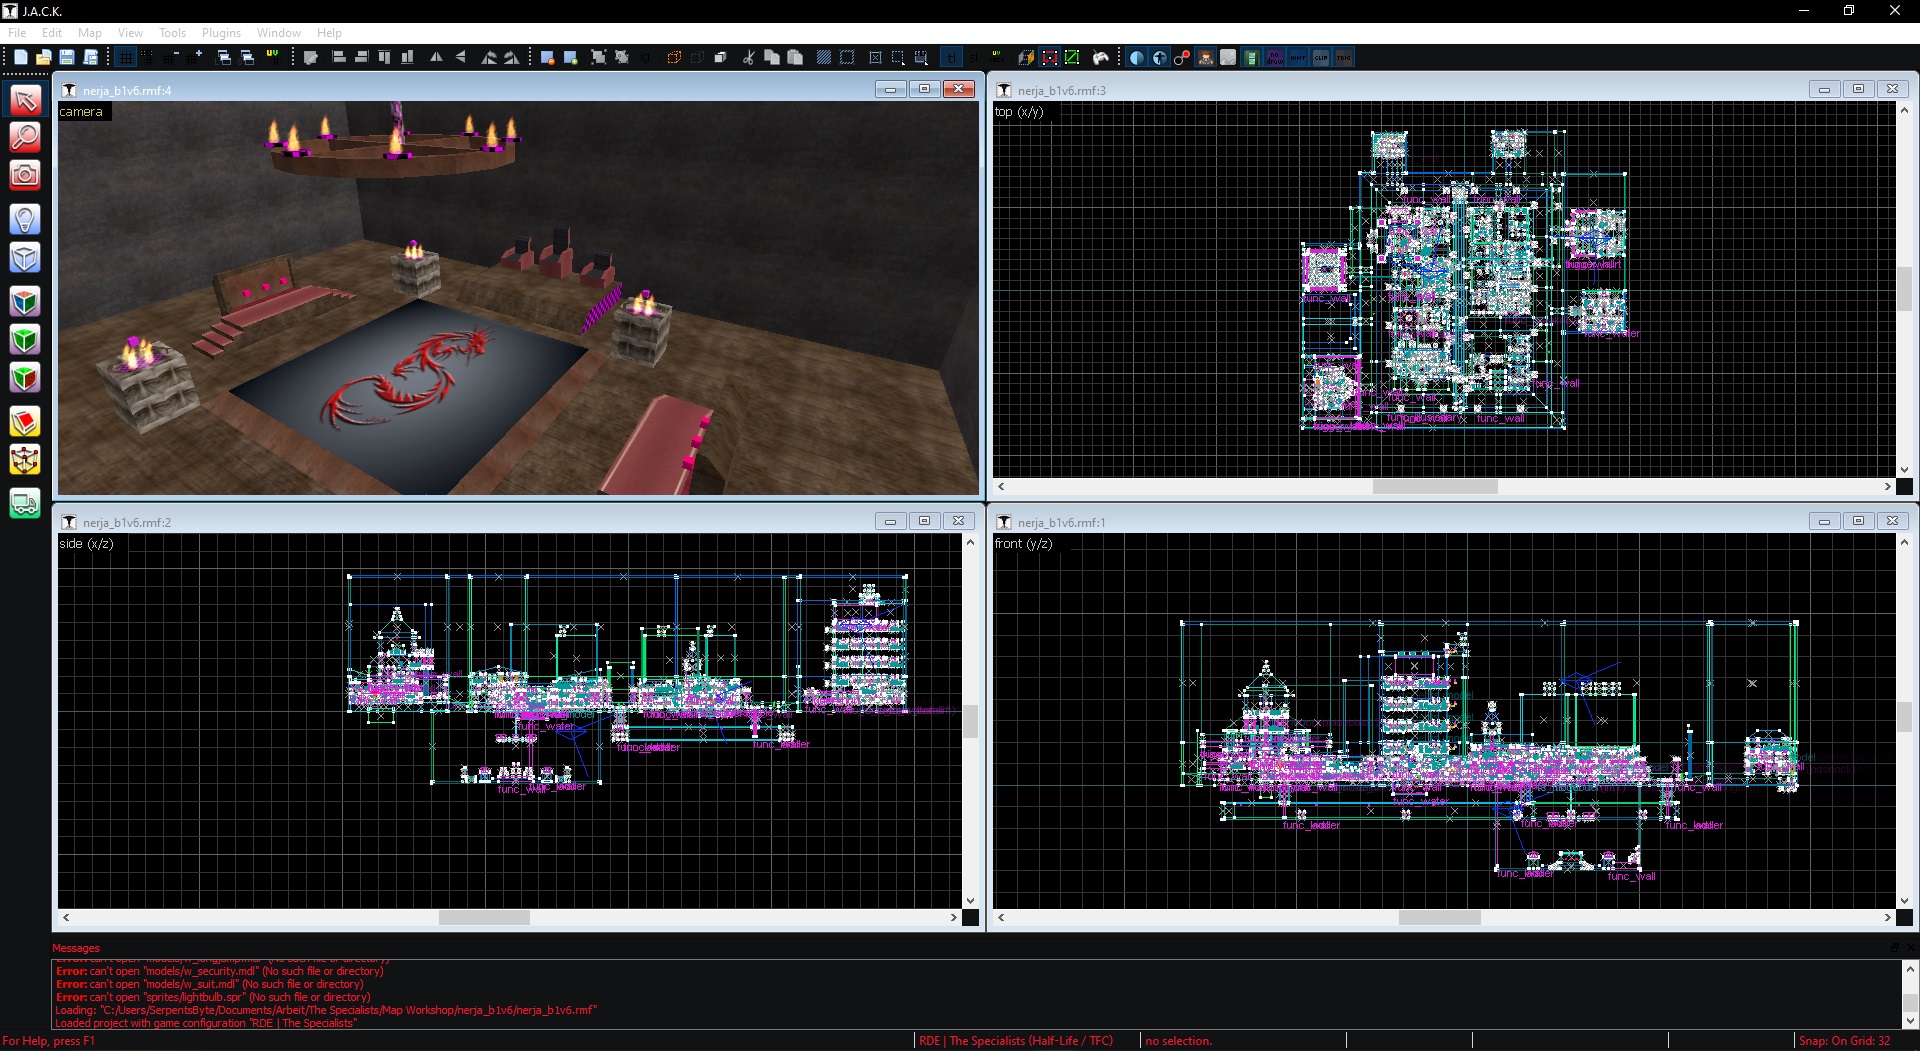Select the Camera tool
Image resolution: width=1920 pixels, height=1051 pixels.
pos(25,176)
